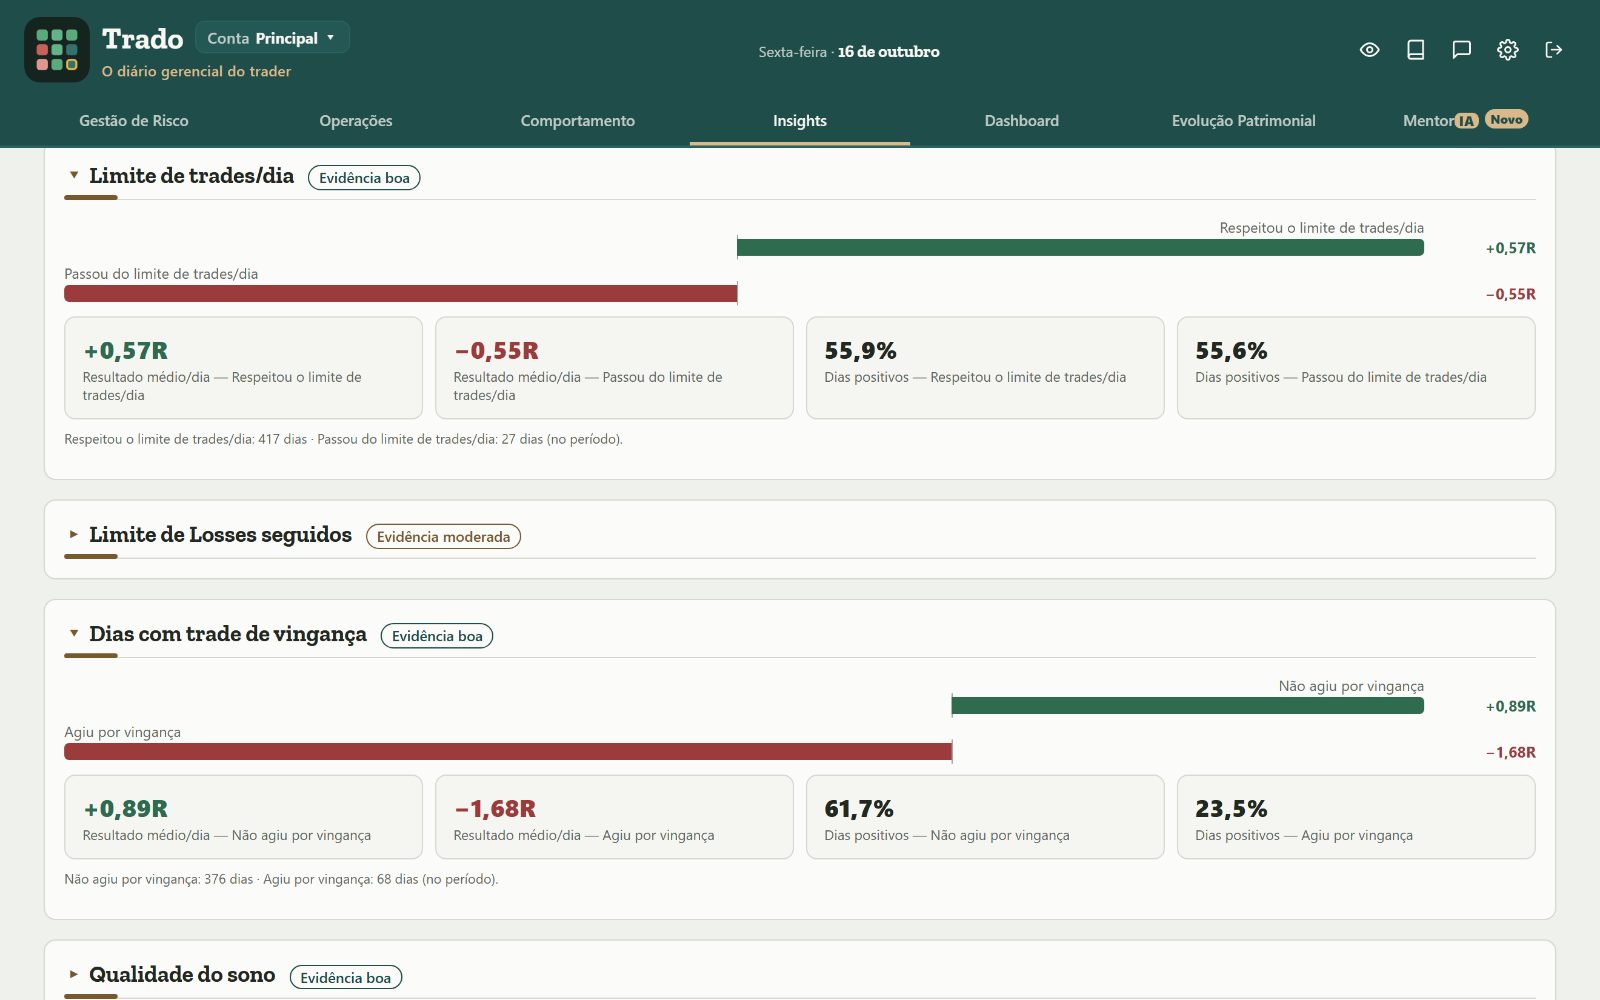Screen dimensions: 1600x1000
Task: Open the Evolução Patrimonial tab
Action: [1244, 121]
